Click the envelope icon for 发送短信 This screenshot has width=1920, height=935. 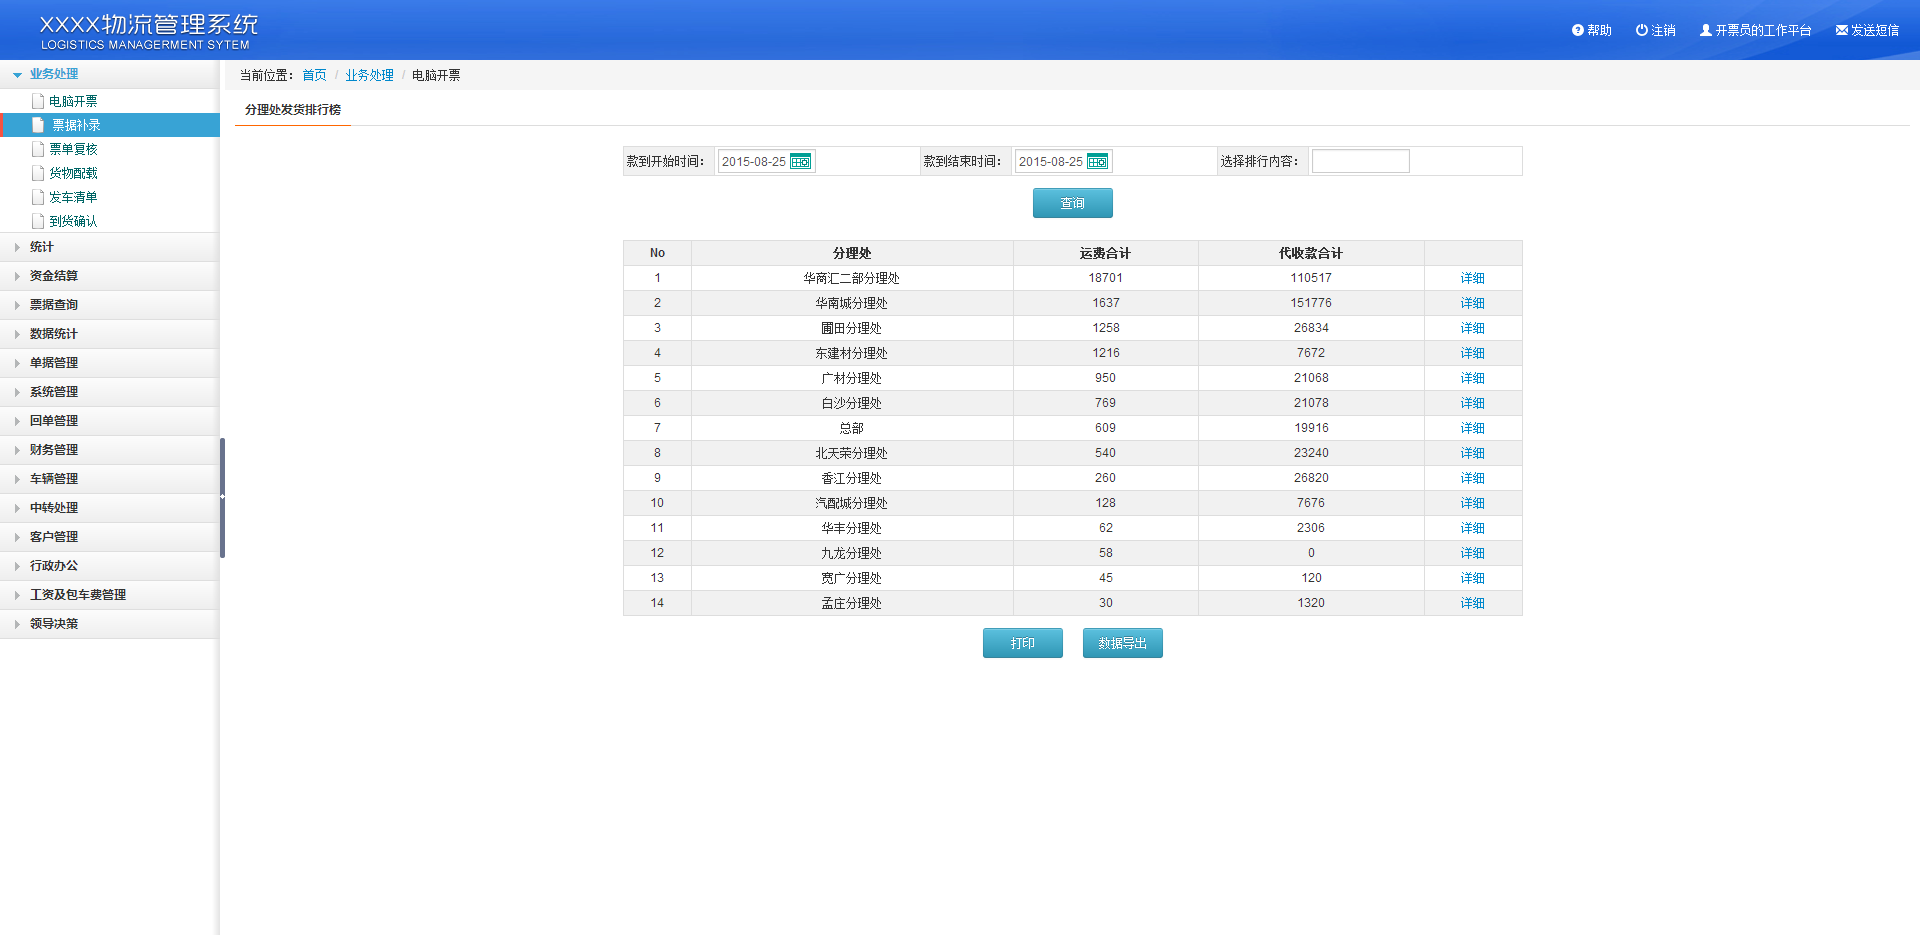(1841, 30)
